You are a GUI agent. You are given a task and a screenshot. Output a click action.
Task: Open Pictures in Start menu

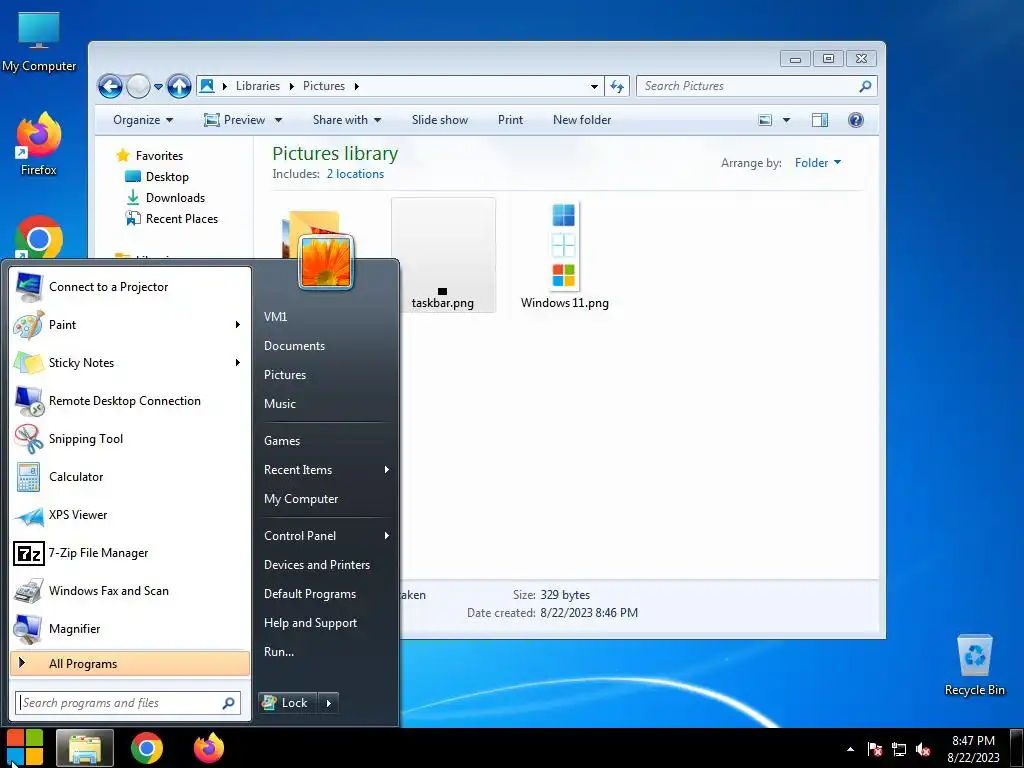285,375
